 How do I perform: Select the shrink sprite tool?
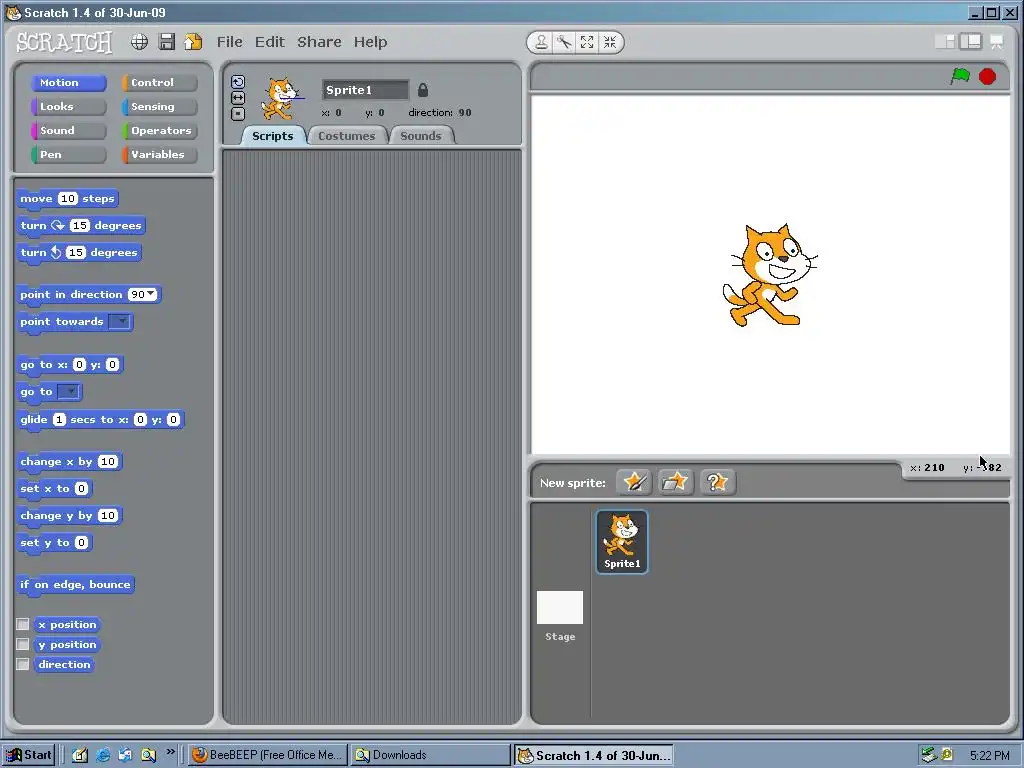[x=610, y=42]
